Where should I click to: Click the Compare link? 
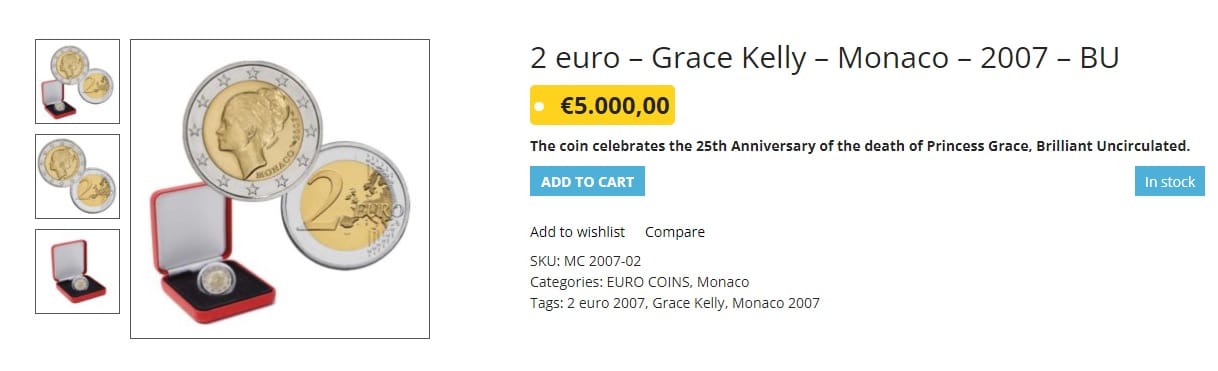click(674, 232)
